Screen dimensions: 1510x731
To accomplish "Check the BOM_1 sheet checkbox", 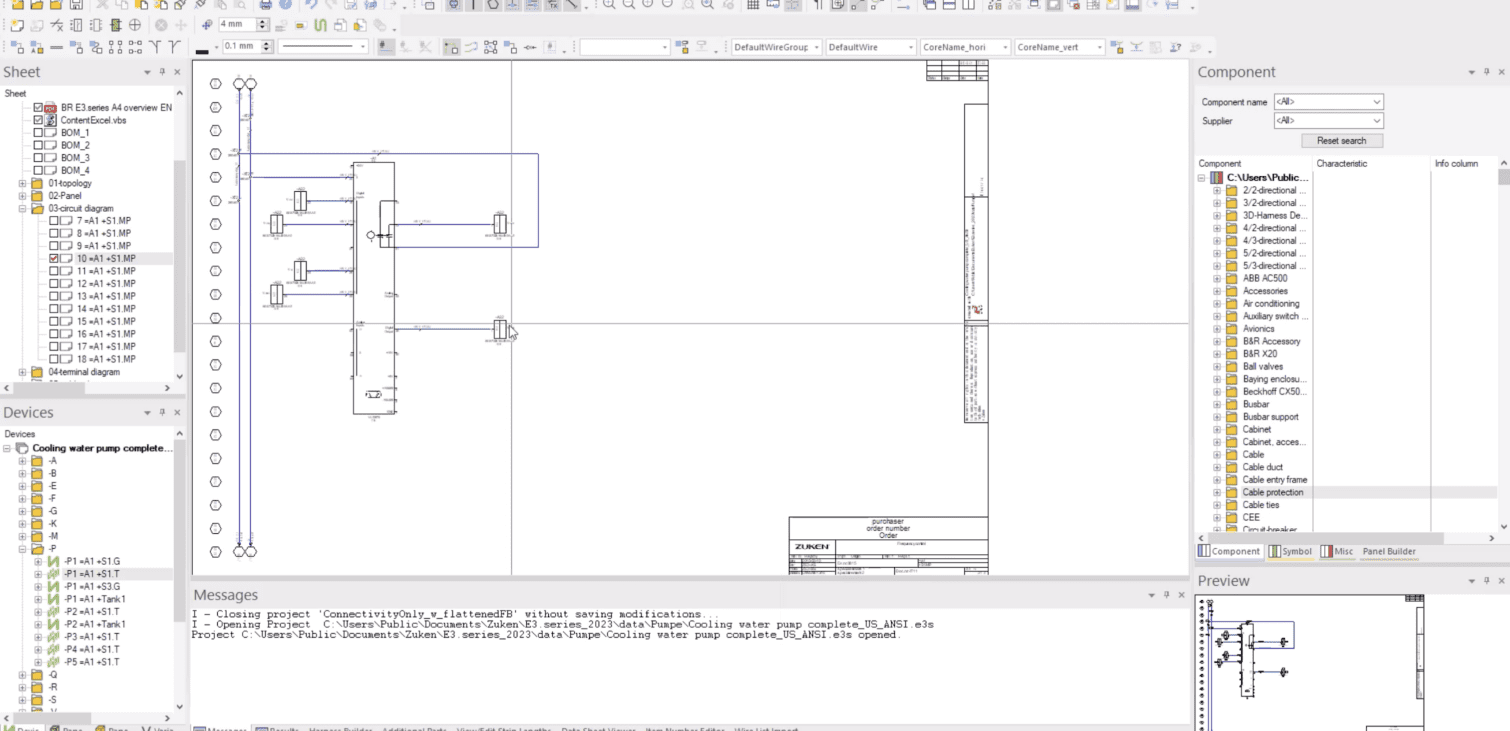I will pos(39,133).
